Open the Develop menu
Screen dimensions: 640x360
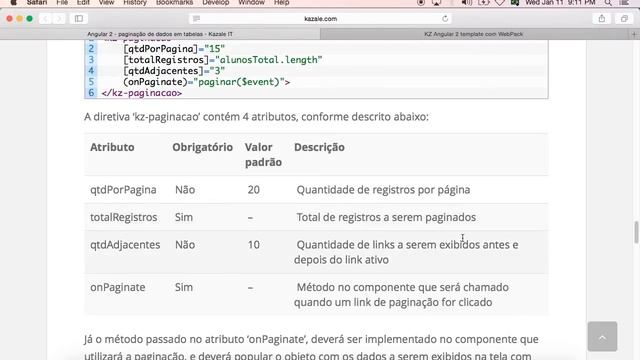[x=216, y=2]
